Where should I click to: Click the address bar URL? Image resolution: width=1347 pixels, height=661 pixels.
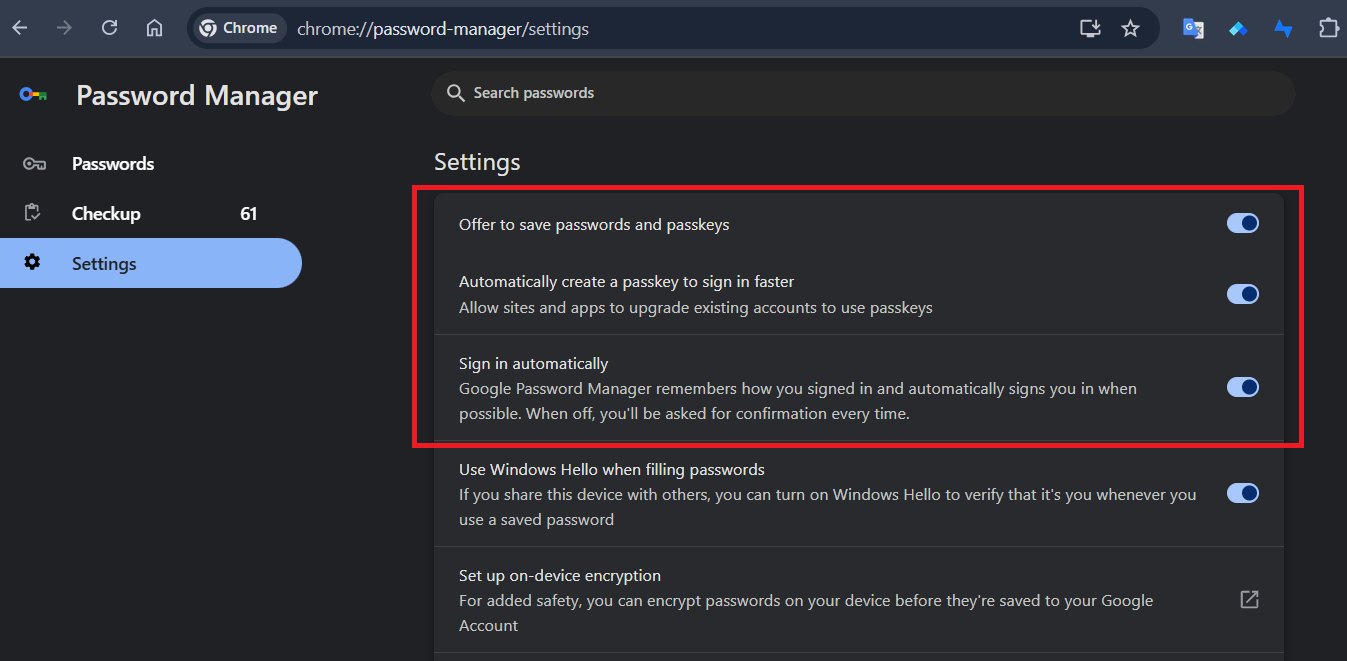[443, 29]
